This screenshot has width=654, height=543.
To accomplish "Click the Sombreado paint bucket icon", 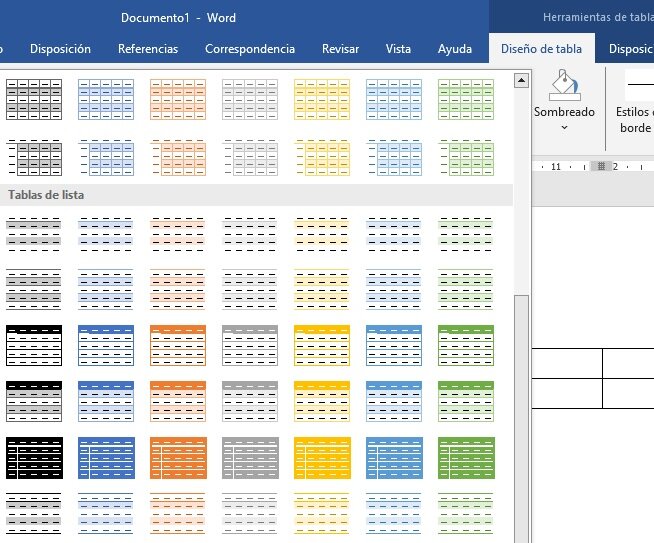I will (x=564, y=85).
